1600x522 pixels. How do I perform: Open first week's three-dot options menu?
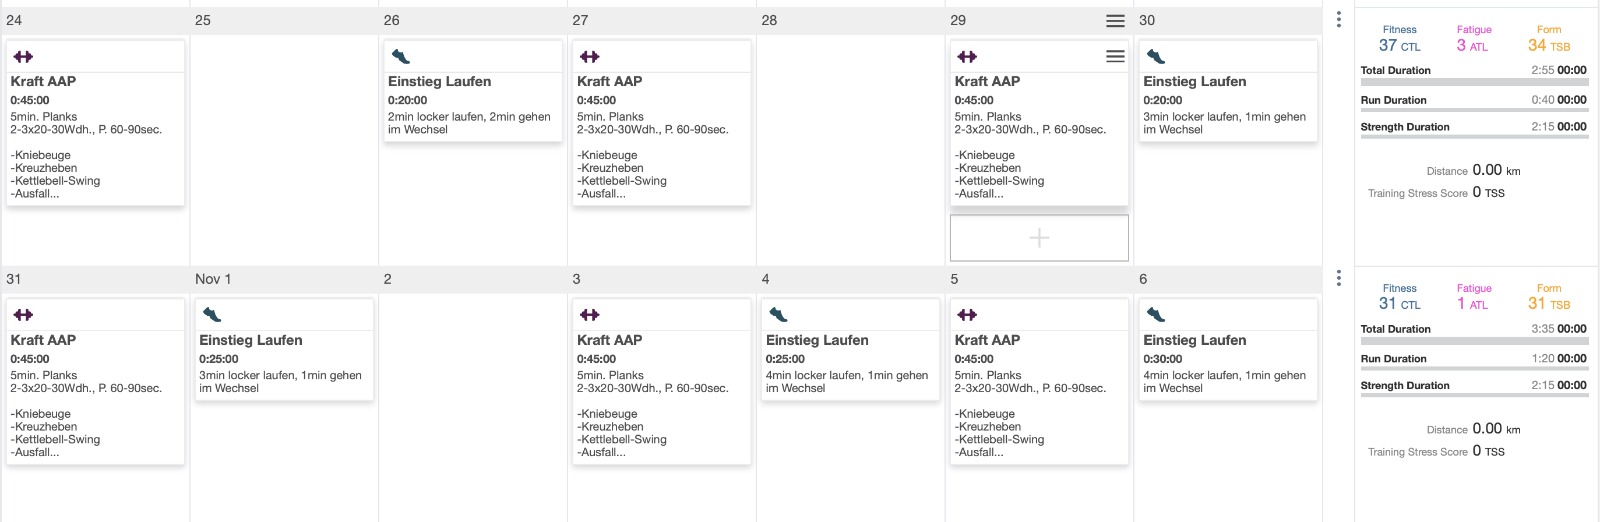point(1339,20)
